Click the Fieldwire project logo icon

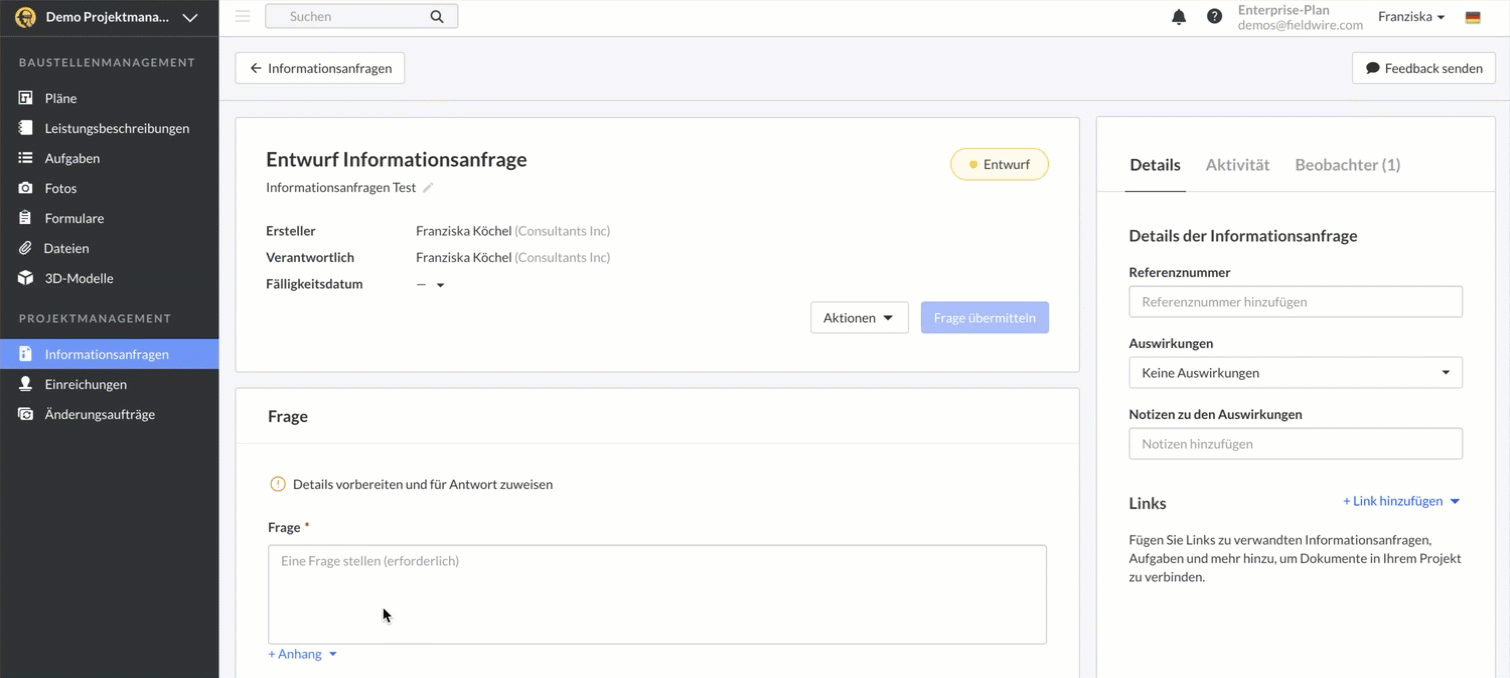[25, 17]
